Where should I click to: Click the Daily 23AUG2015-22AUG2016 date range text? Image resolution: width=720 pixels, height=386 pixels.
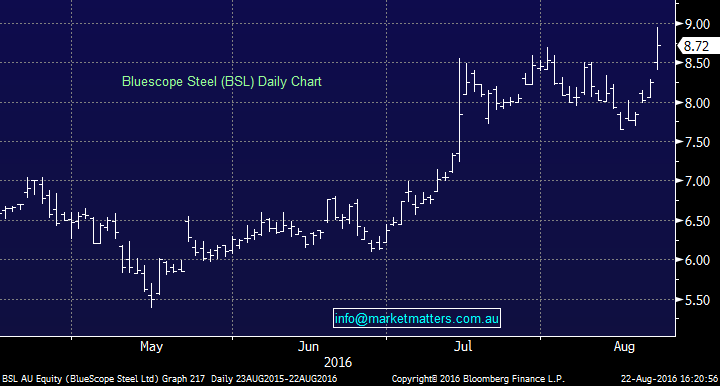[274, 379]
